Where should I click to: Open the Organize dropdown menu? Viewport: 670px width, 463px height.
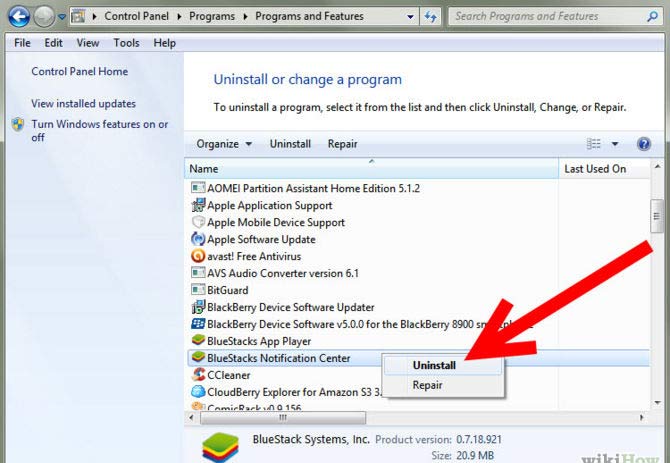coord(224,144)
